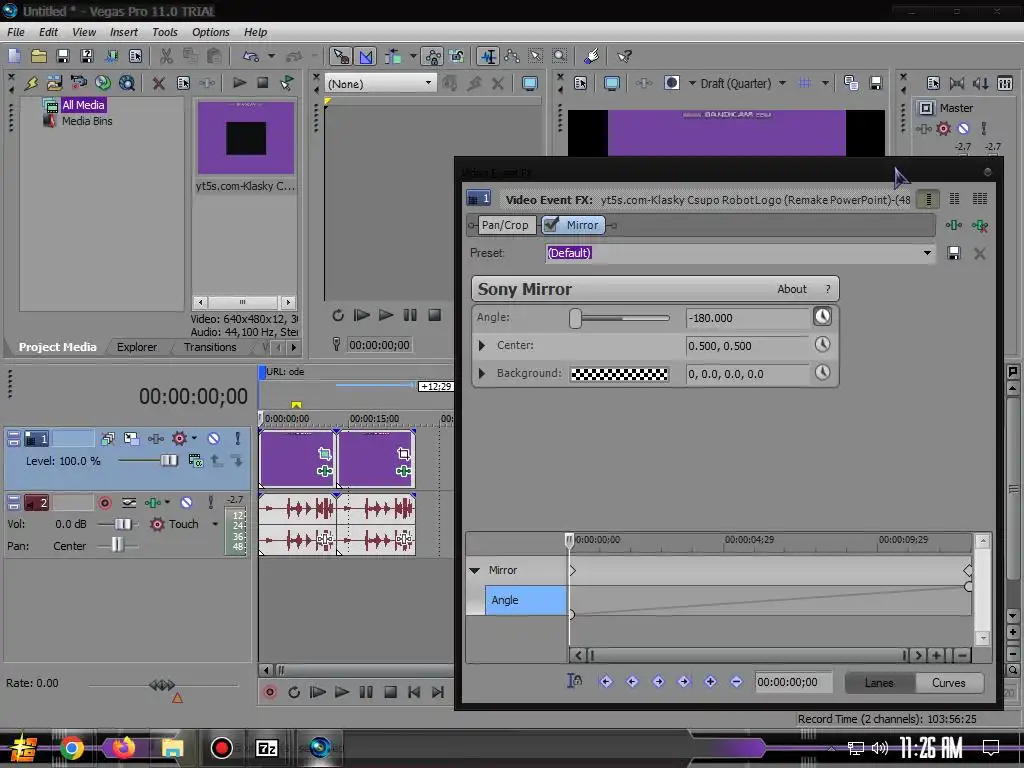Viewport: 1024px width, 768px height.
Task: Click Delete Keyframe minus diamond button
Action: pyautogui.click(x=736, y=682)
